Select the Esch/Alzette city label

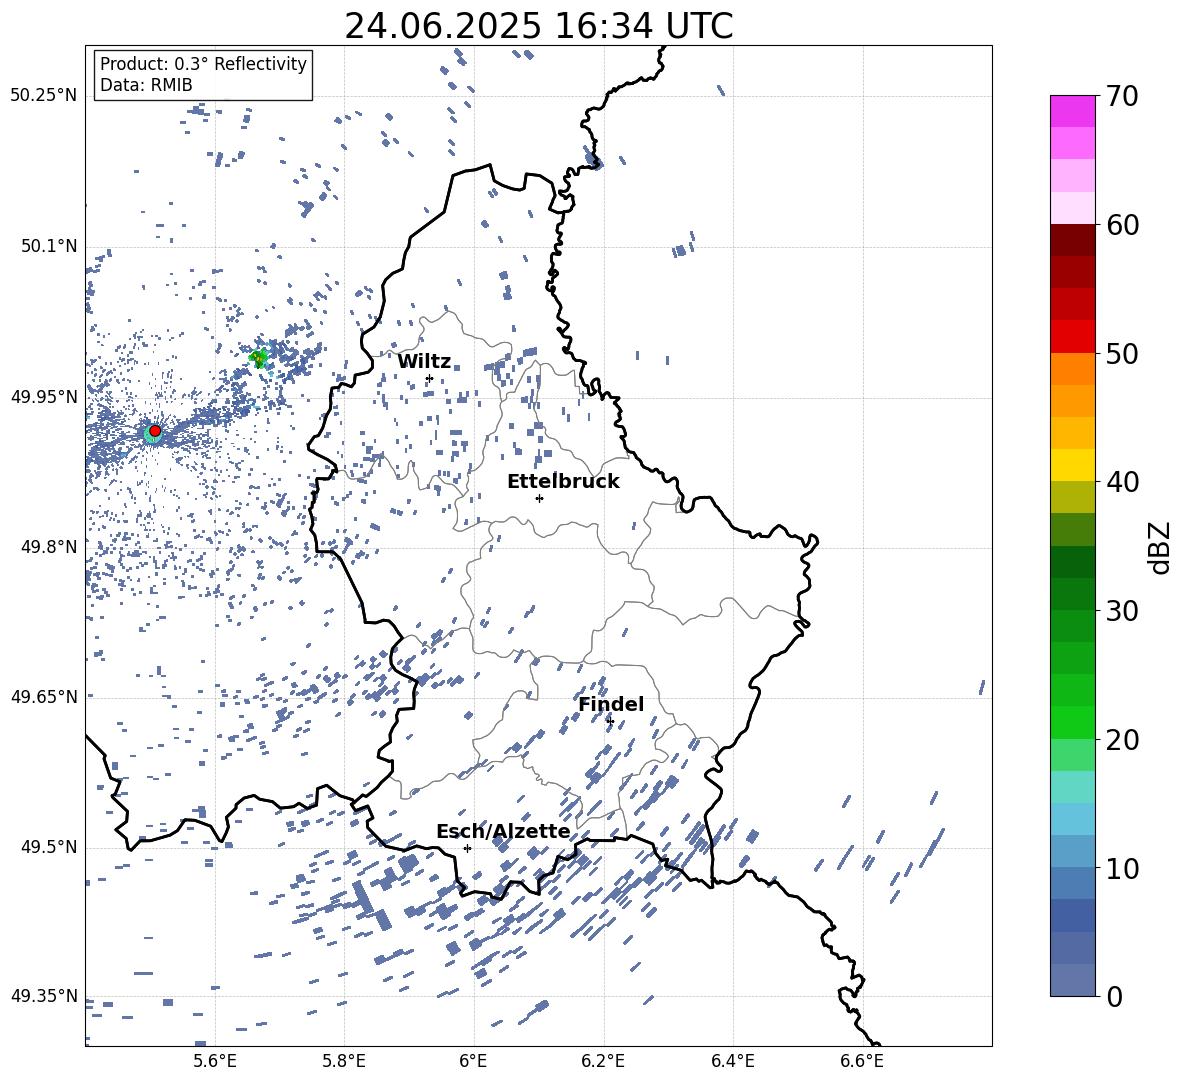coord(503,831)
